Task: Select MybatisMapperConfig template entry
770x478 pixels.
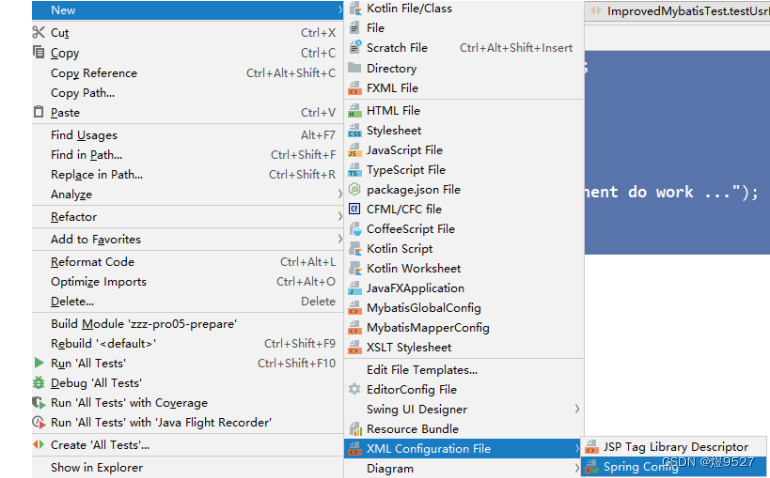Action: tap(464, 327)
